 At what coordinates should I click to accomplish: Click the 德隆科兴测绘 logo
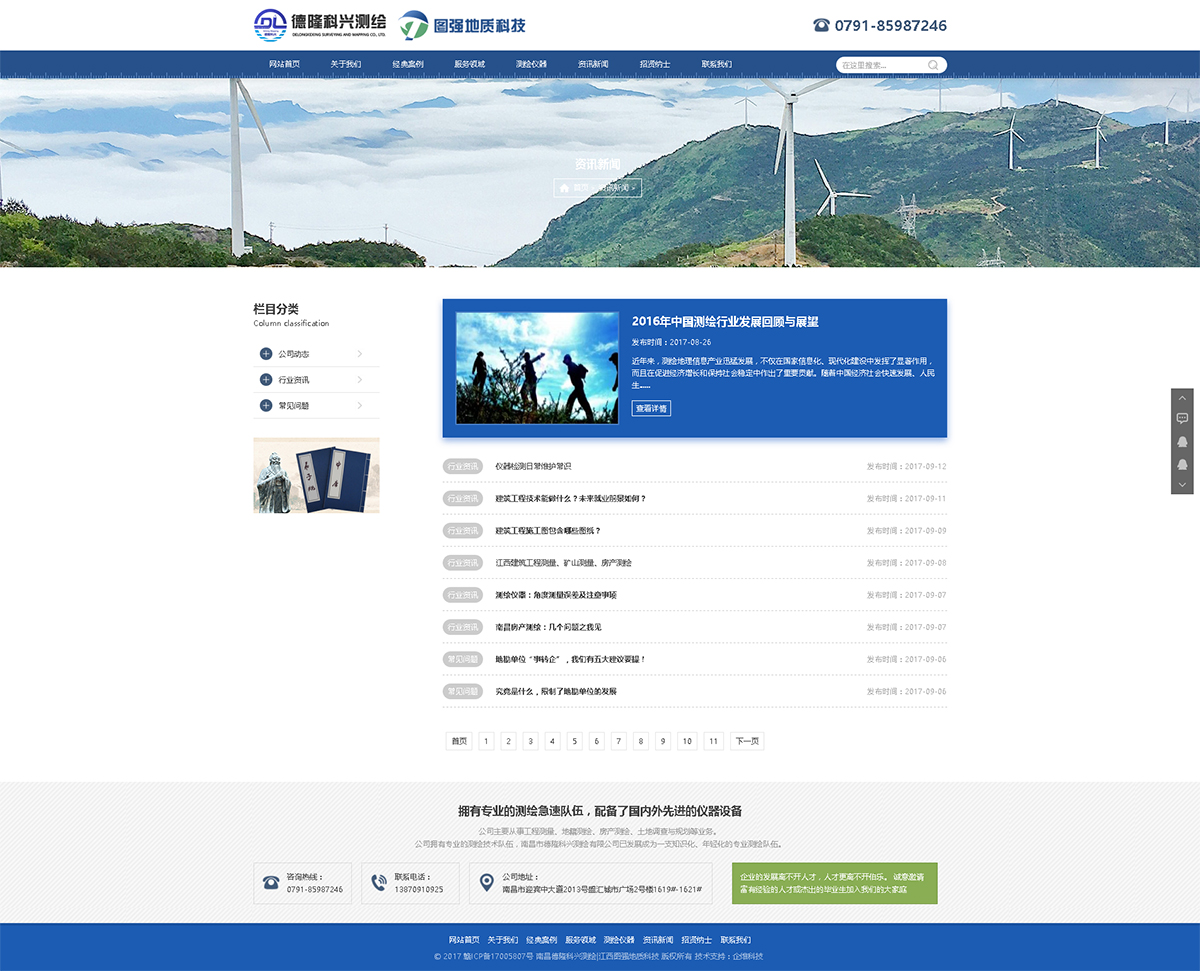(x=320, y=24)
